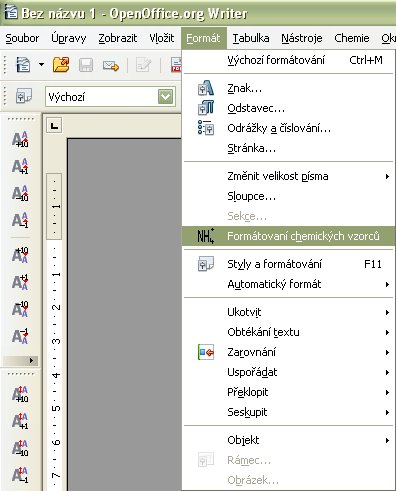Open the dropdown arrow next to New document
Screen dimensions: 396x491
(41, 64)
